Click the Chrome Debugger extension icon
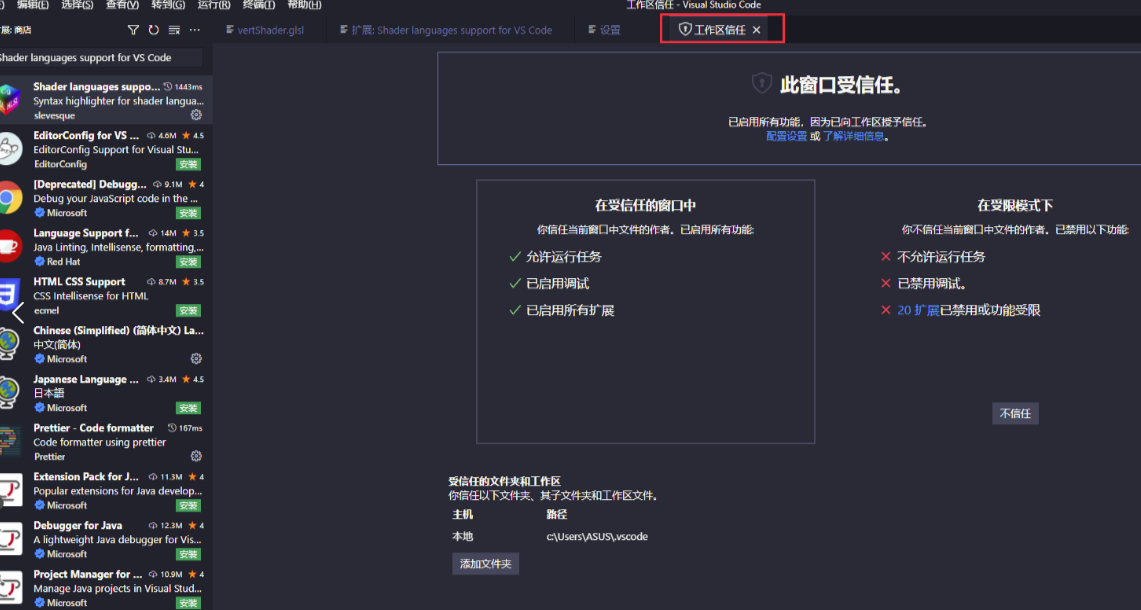This screenshot has height=610, width=1141. [x=9, y=197]
